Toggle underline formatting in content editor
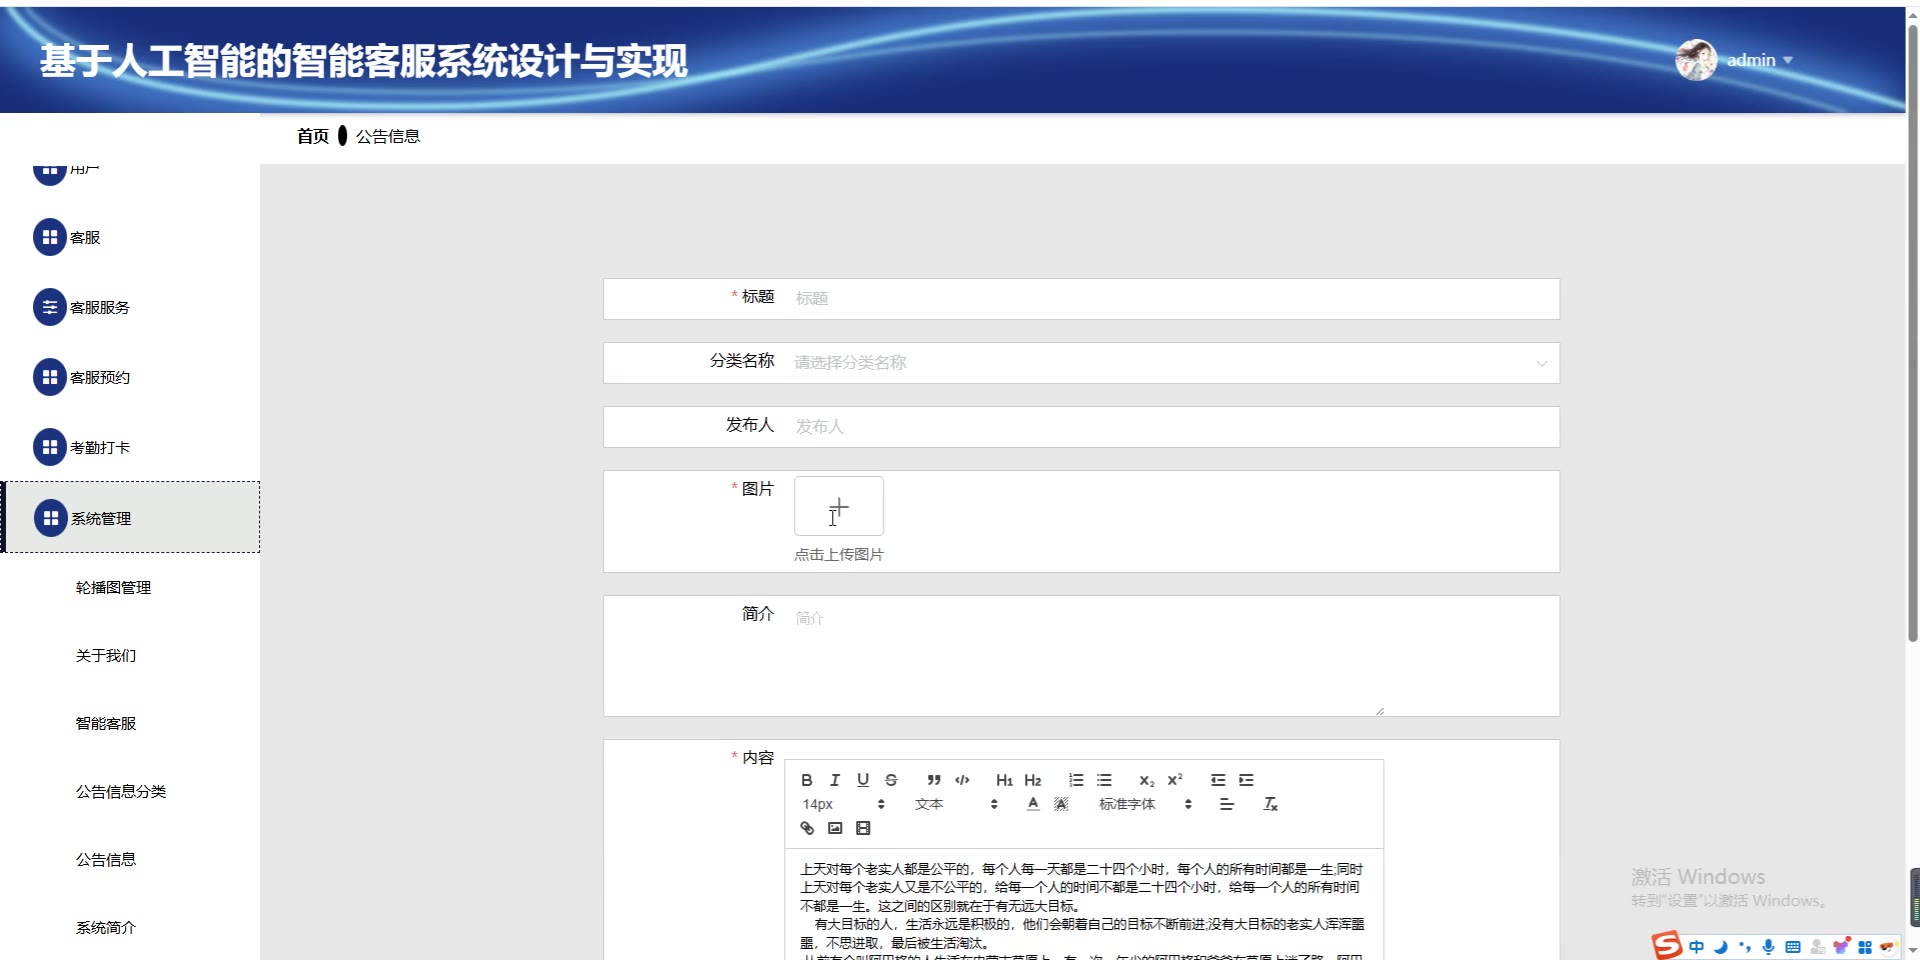Screen dimensions: 1920x960 pos(863,780)
